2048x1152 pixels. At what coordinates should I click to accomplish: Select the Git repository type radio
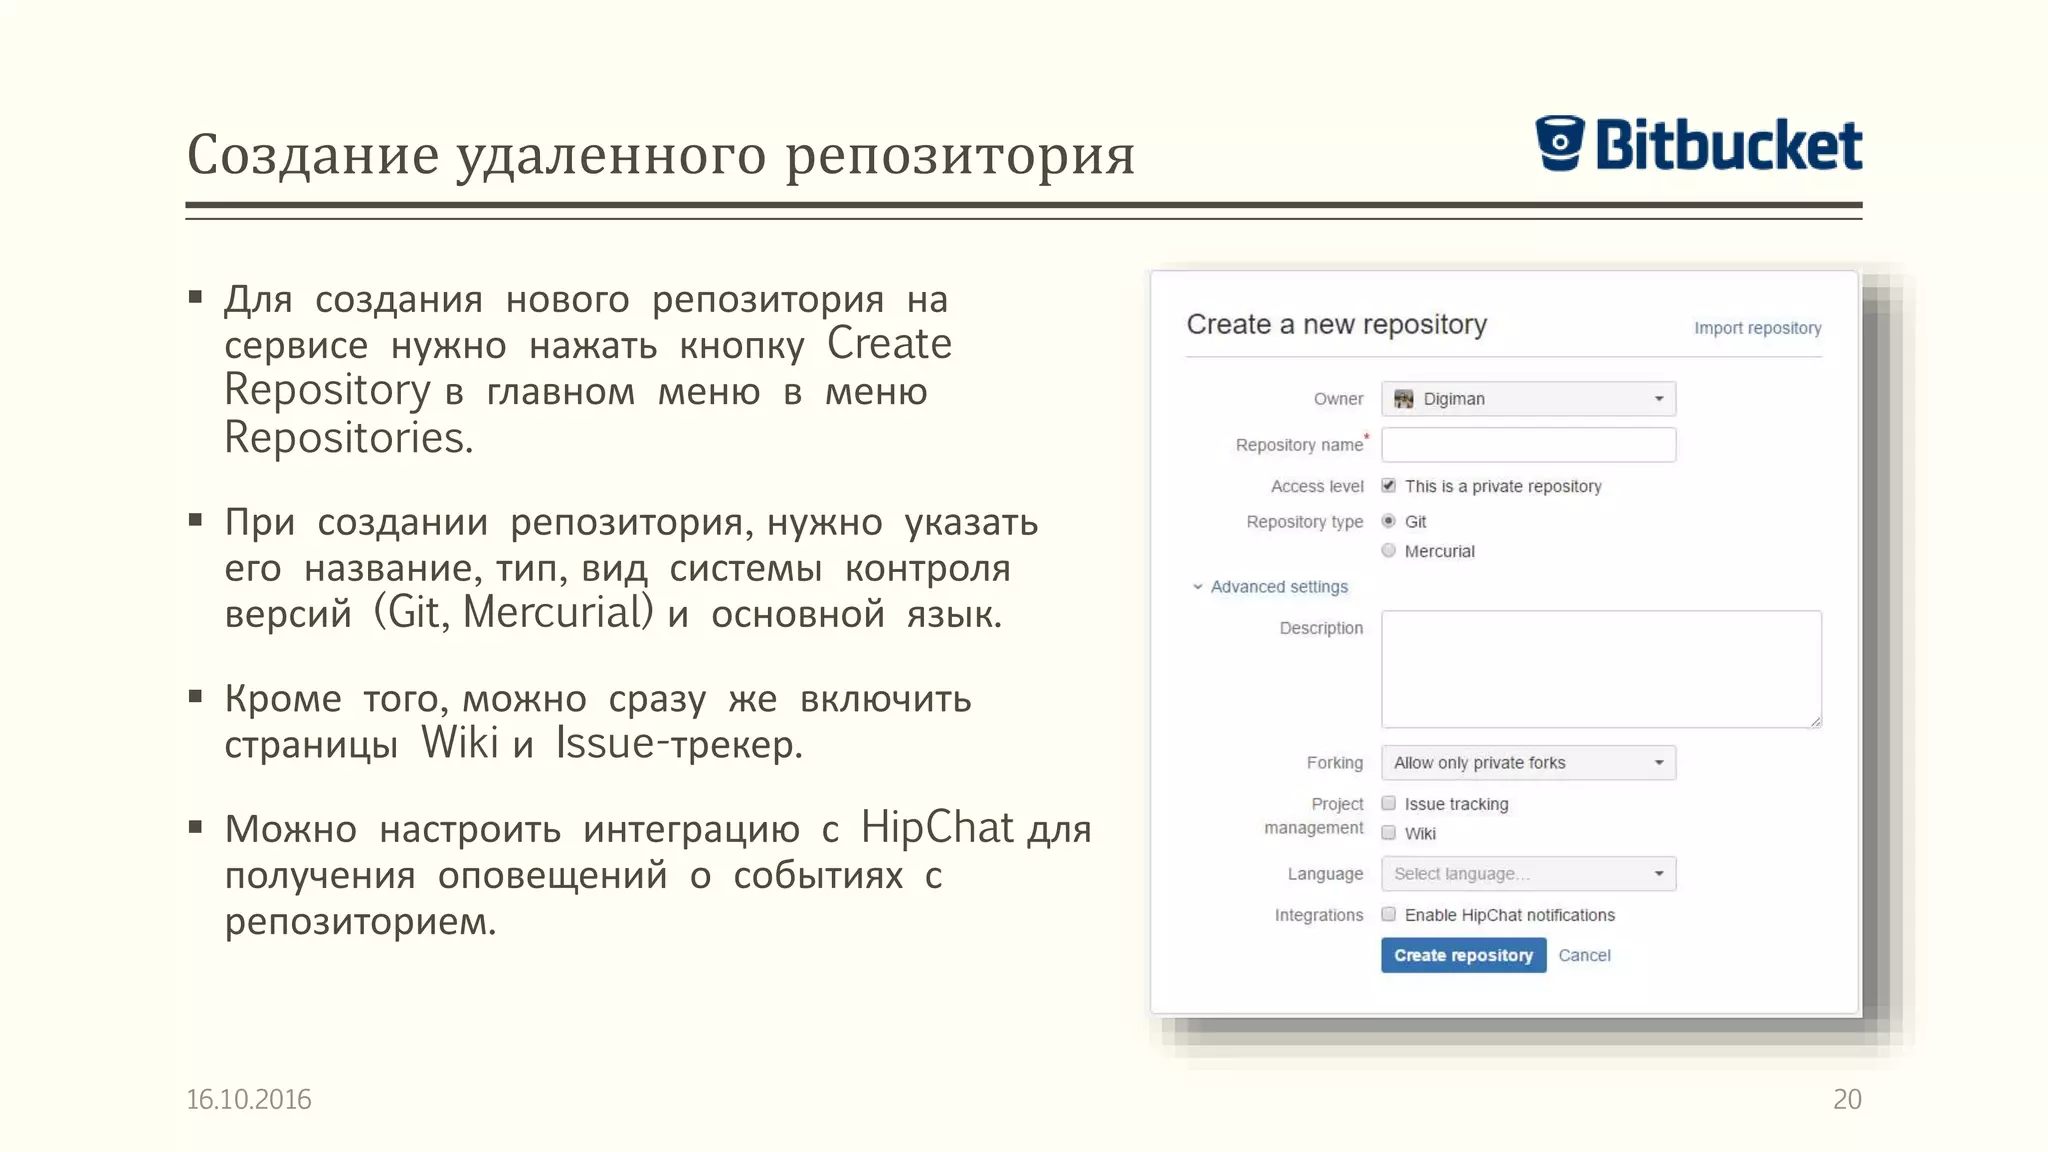click(1388, 521)
